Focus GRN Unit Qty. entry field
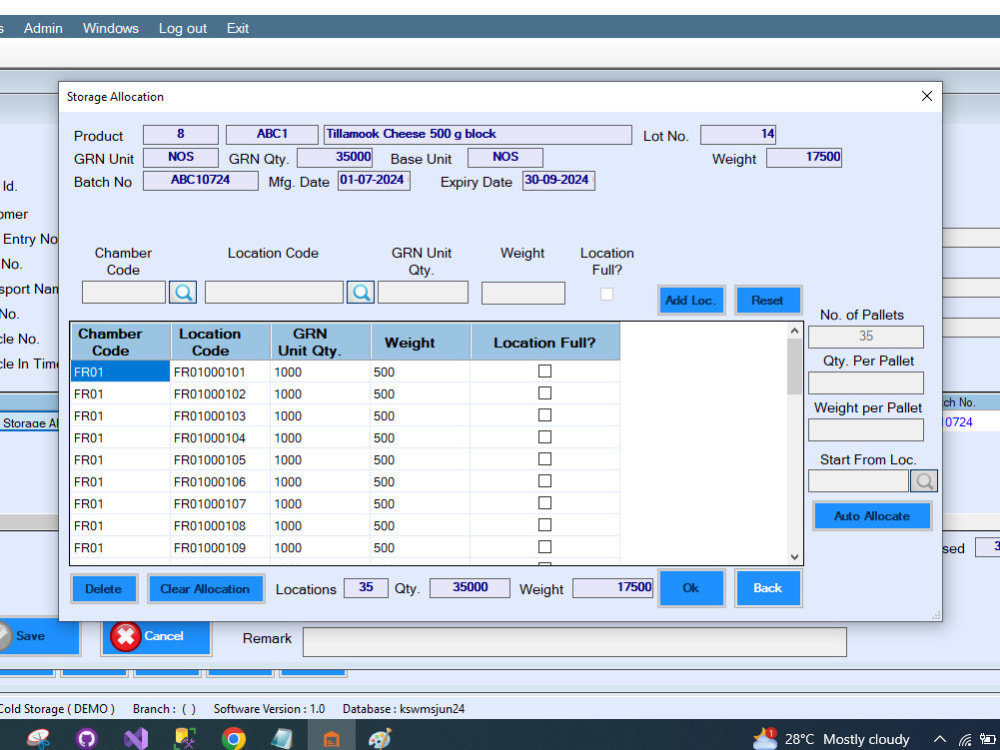Screen dimensions: 1000x750 coord(423,293)
